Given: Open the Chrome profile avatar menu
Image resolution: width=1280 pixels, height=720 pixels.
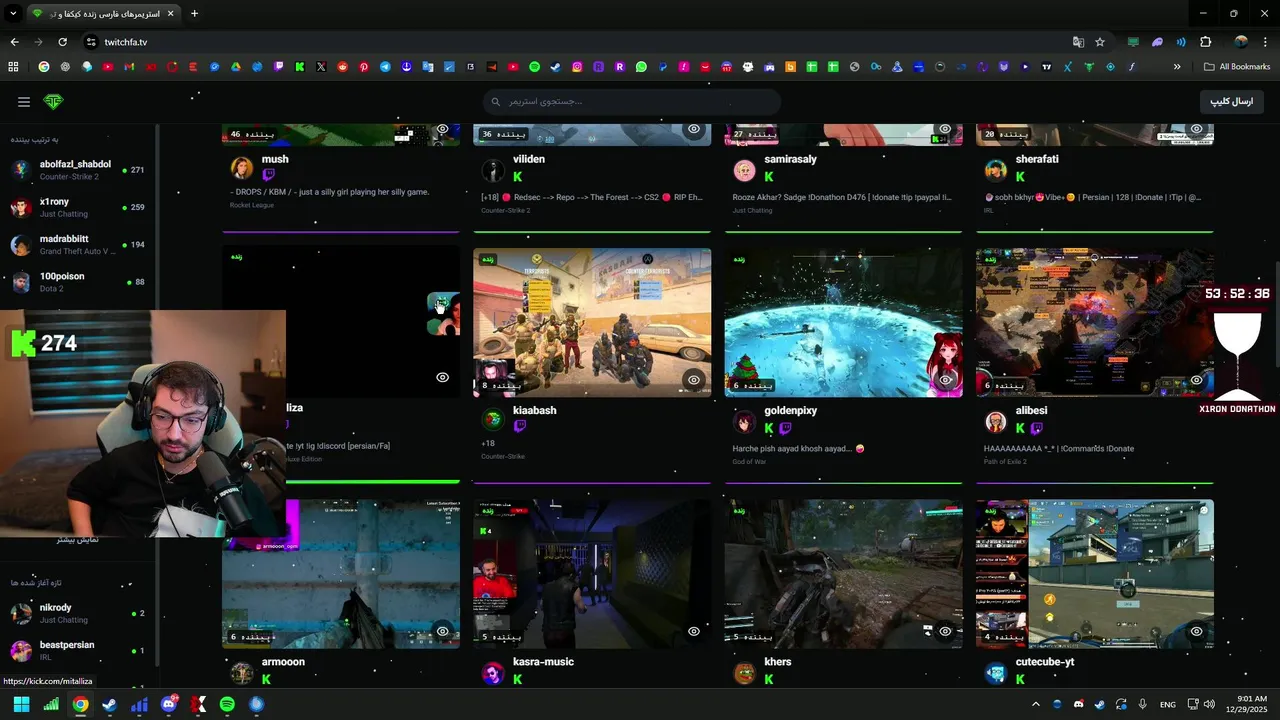Looking at the screenshot, I should tap(1241, 42).
